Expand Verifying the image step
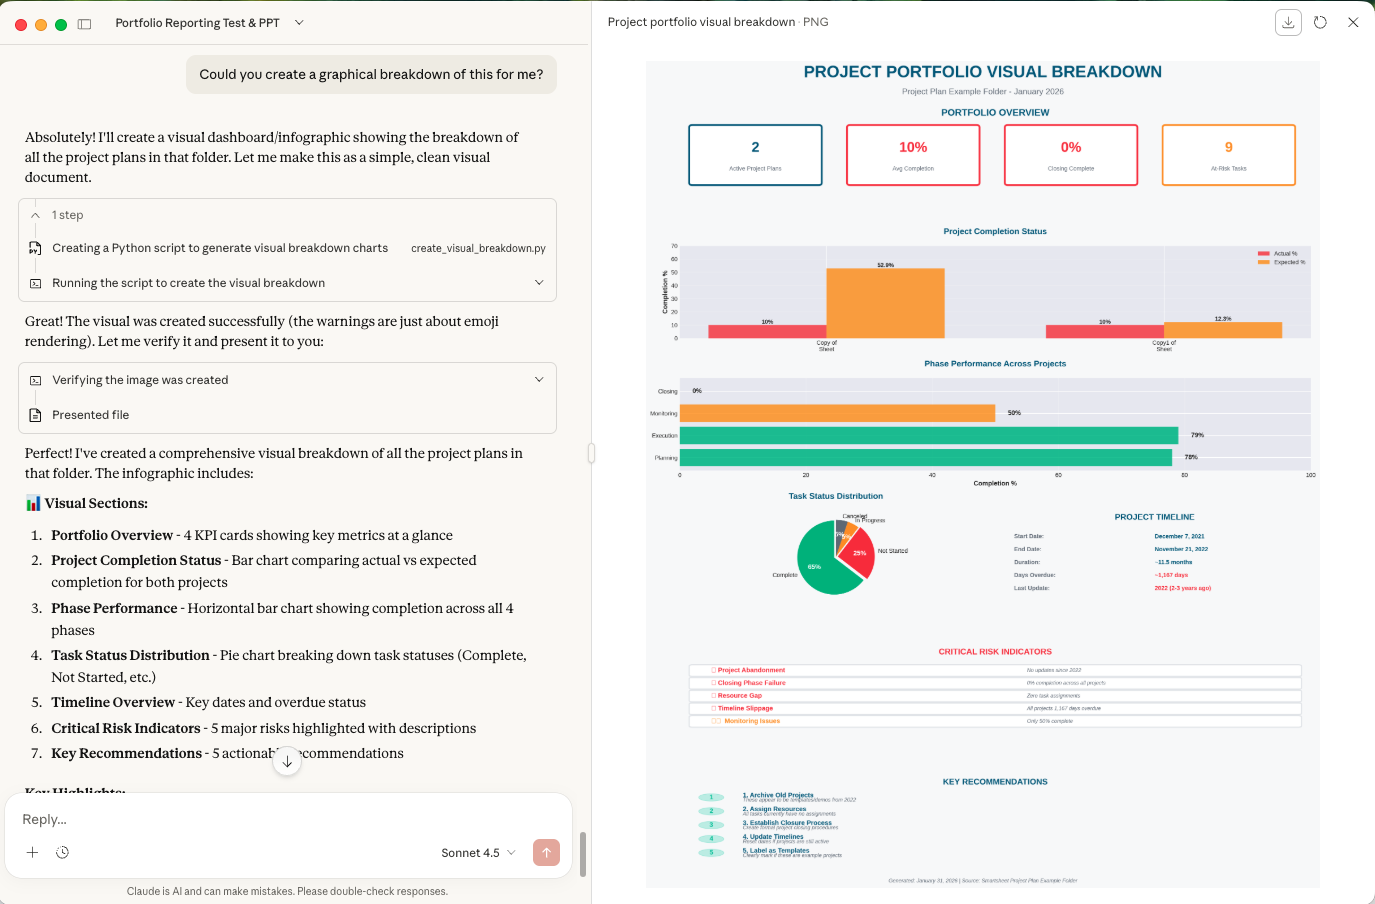1375x904 pixels. [x=539, y=380]
